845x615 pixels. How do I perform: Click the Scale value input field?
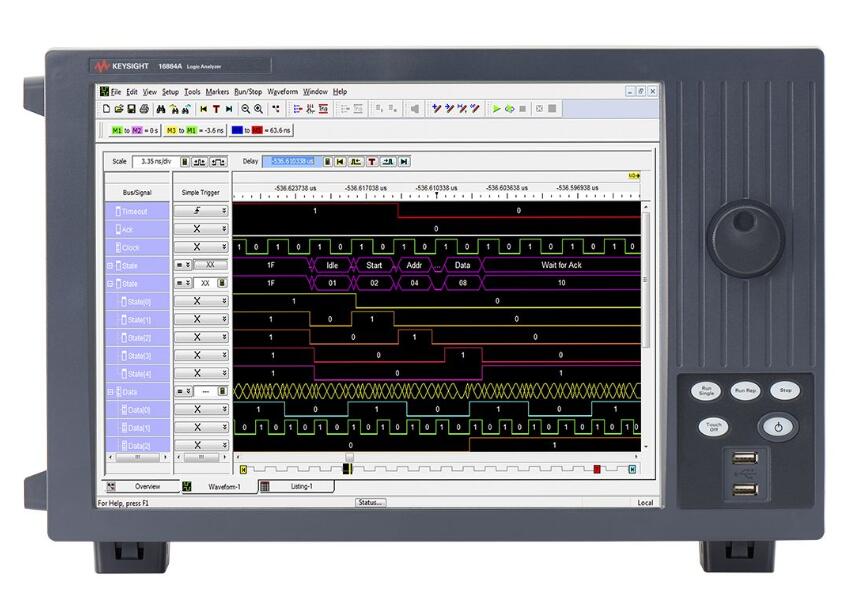coord(154,161)
